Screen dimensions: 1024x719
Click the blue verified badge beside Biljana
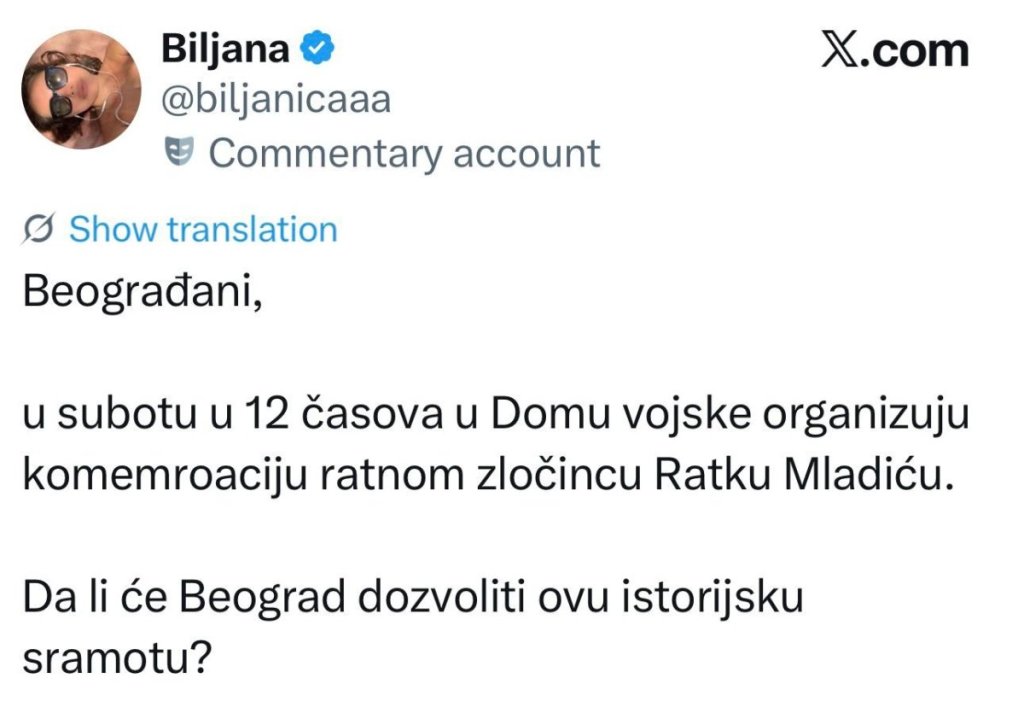(x=317, y=48)
